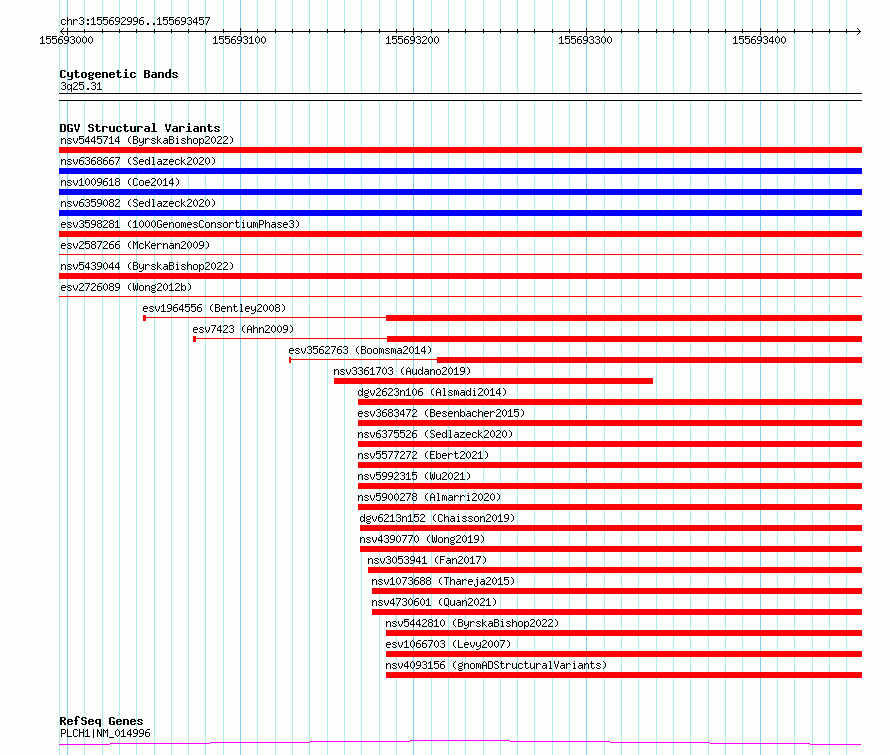Image resolution: width=890 pixels, height=755 pixels.
Task: Open the esv2587266 (McKernan2009) label
Action: 135,245
